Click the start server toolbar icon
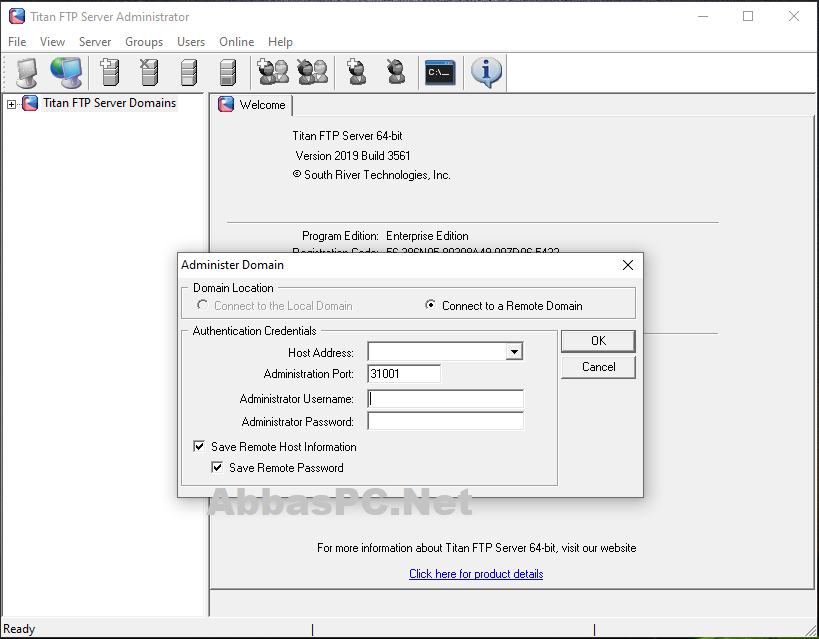Screen dimensions: 819x639 tap(189, 72)
